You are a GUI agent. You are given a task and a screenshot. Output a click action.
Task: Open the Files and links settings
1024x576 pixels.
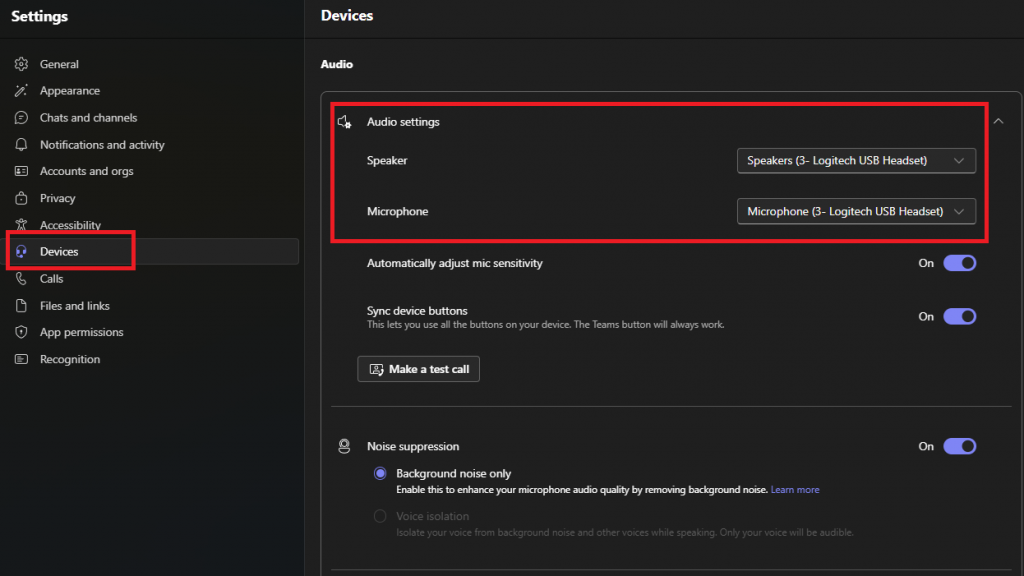(x=74, y=306)
